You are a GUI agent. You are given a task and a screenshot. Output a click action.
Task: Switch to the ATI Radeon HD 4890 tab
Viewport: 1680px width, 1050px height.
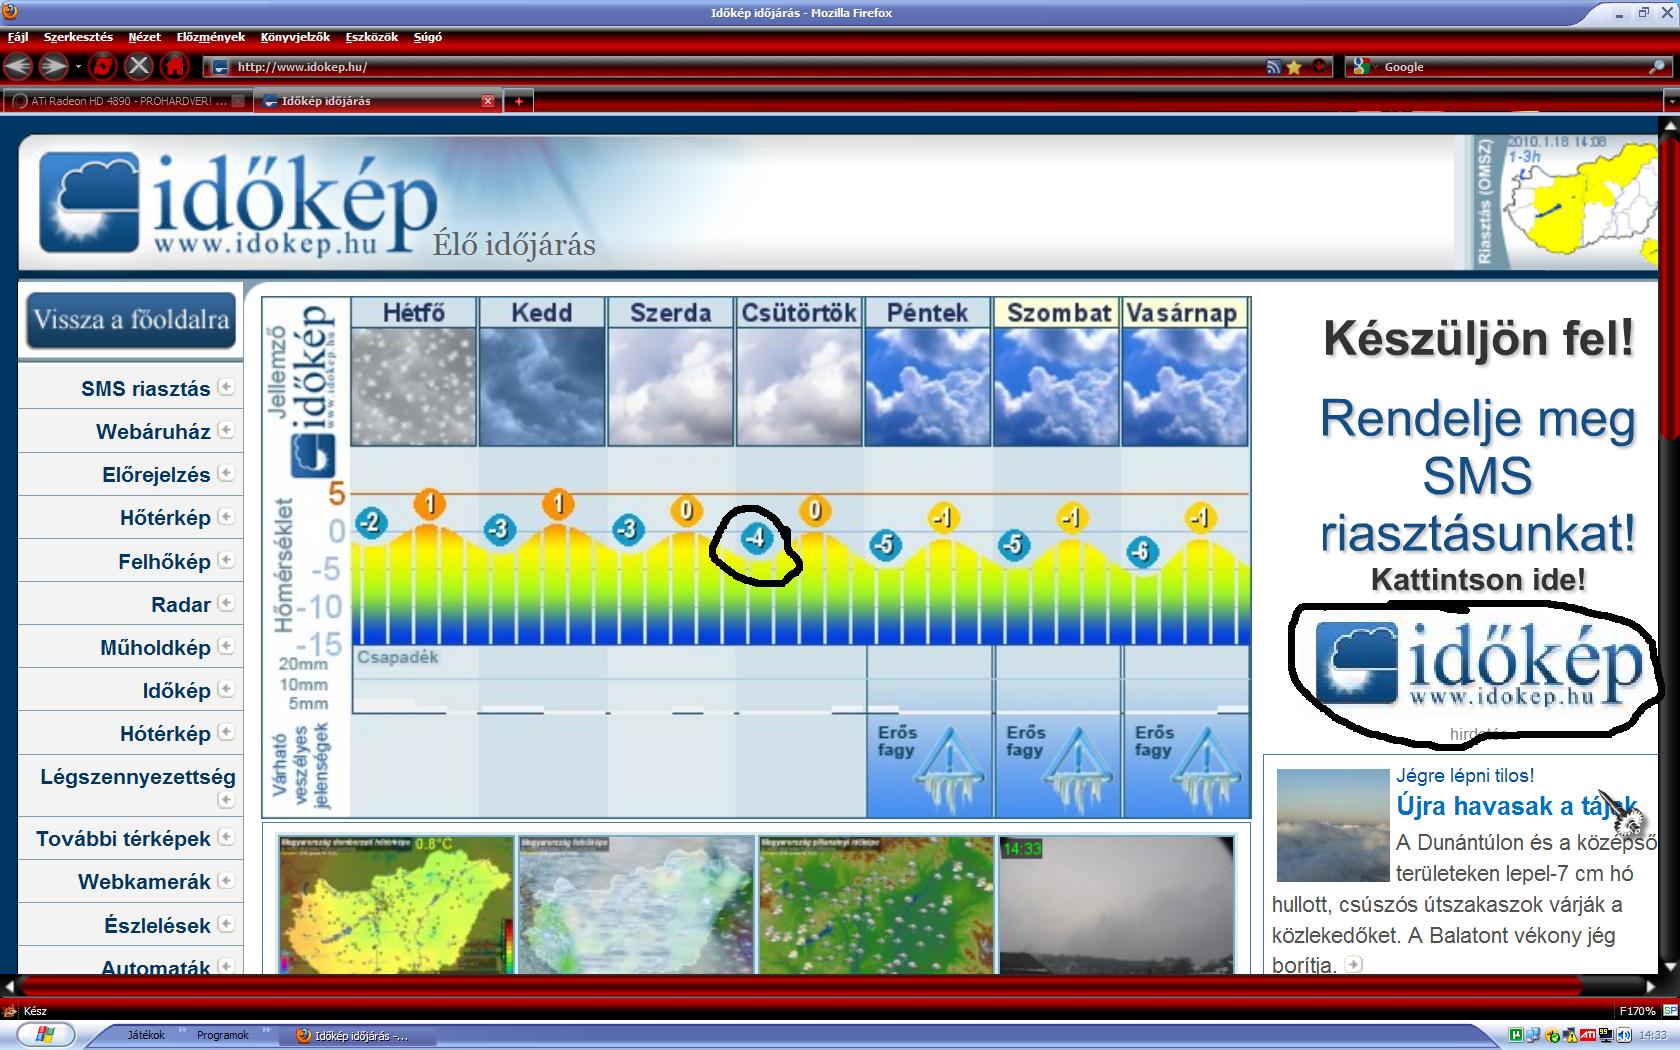point(126,101)
